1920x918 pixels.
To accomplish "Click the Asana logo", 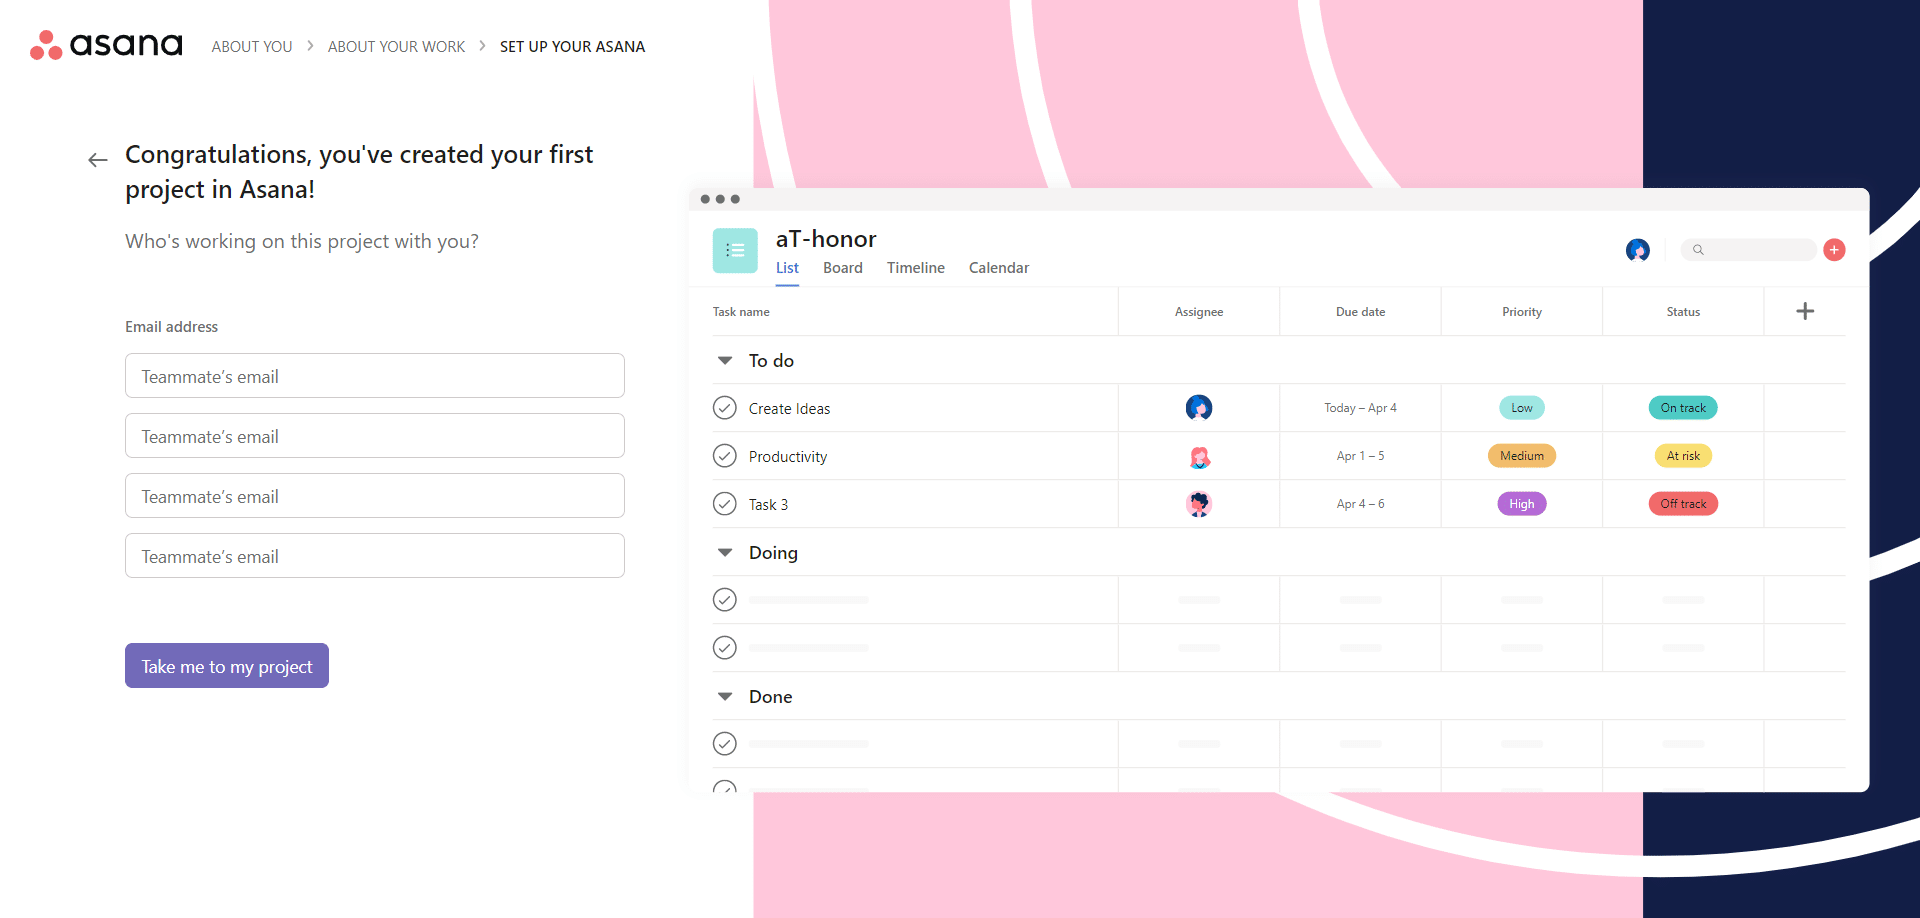I will [x=106, y=45].
